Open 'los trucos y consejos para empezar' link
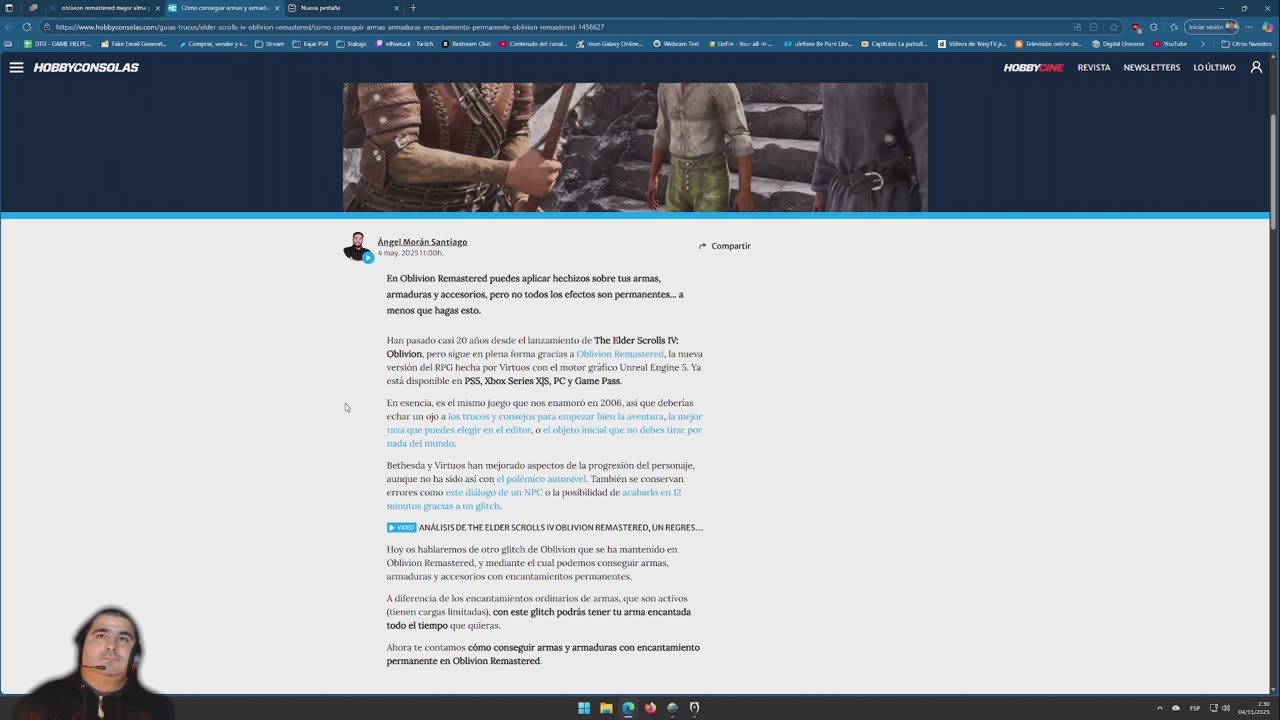Image resolution: width=1280 pixels, height=720 pixels. click(x=555, y=416)
